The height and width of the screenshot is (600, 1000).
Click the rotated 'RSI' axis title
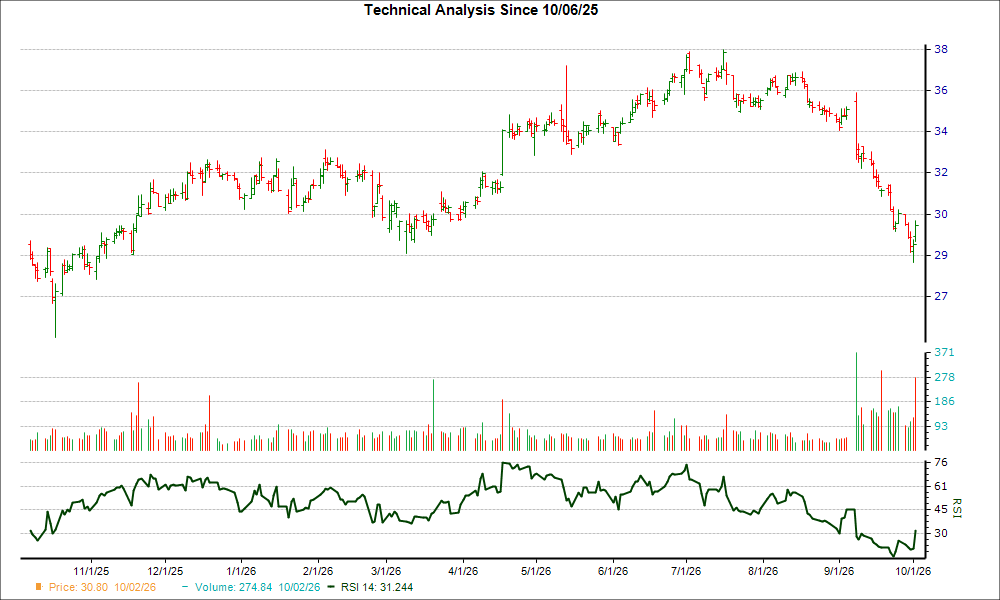coord(956,508)
